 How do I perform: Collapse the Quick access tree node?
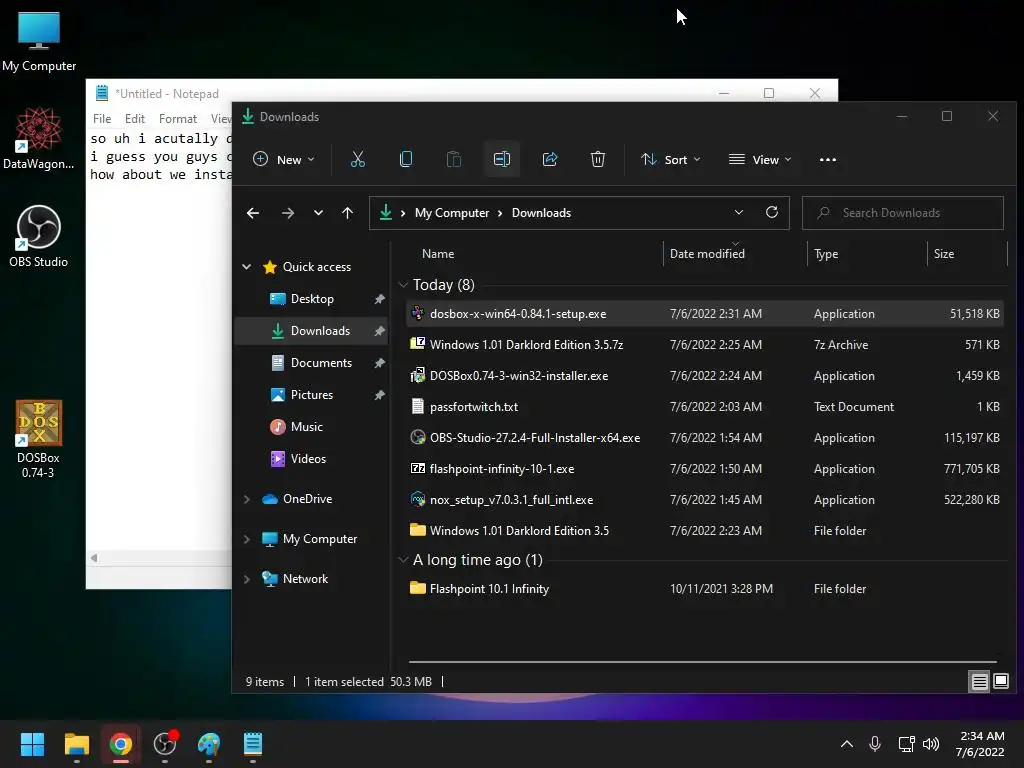(247, 266)
